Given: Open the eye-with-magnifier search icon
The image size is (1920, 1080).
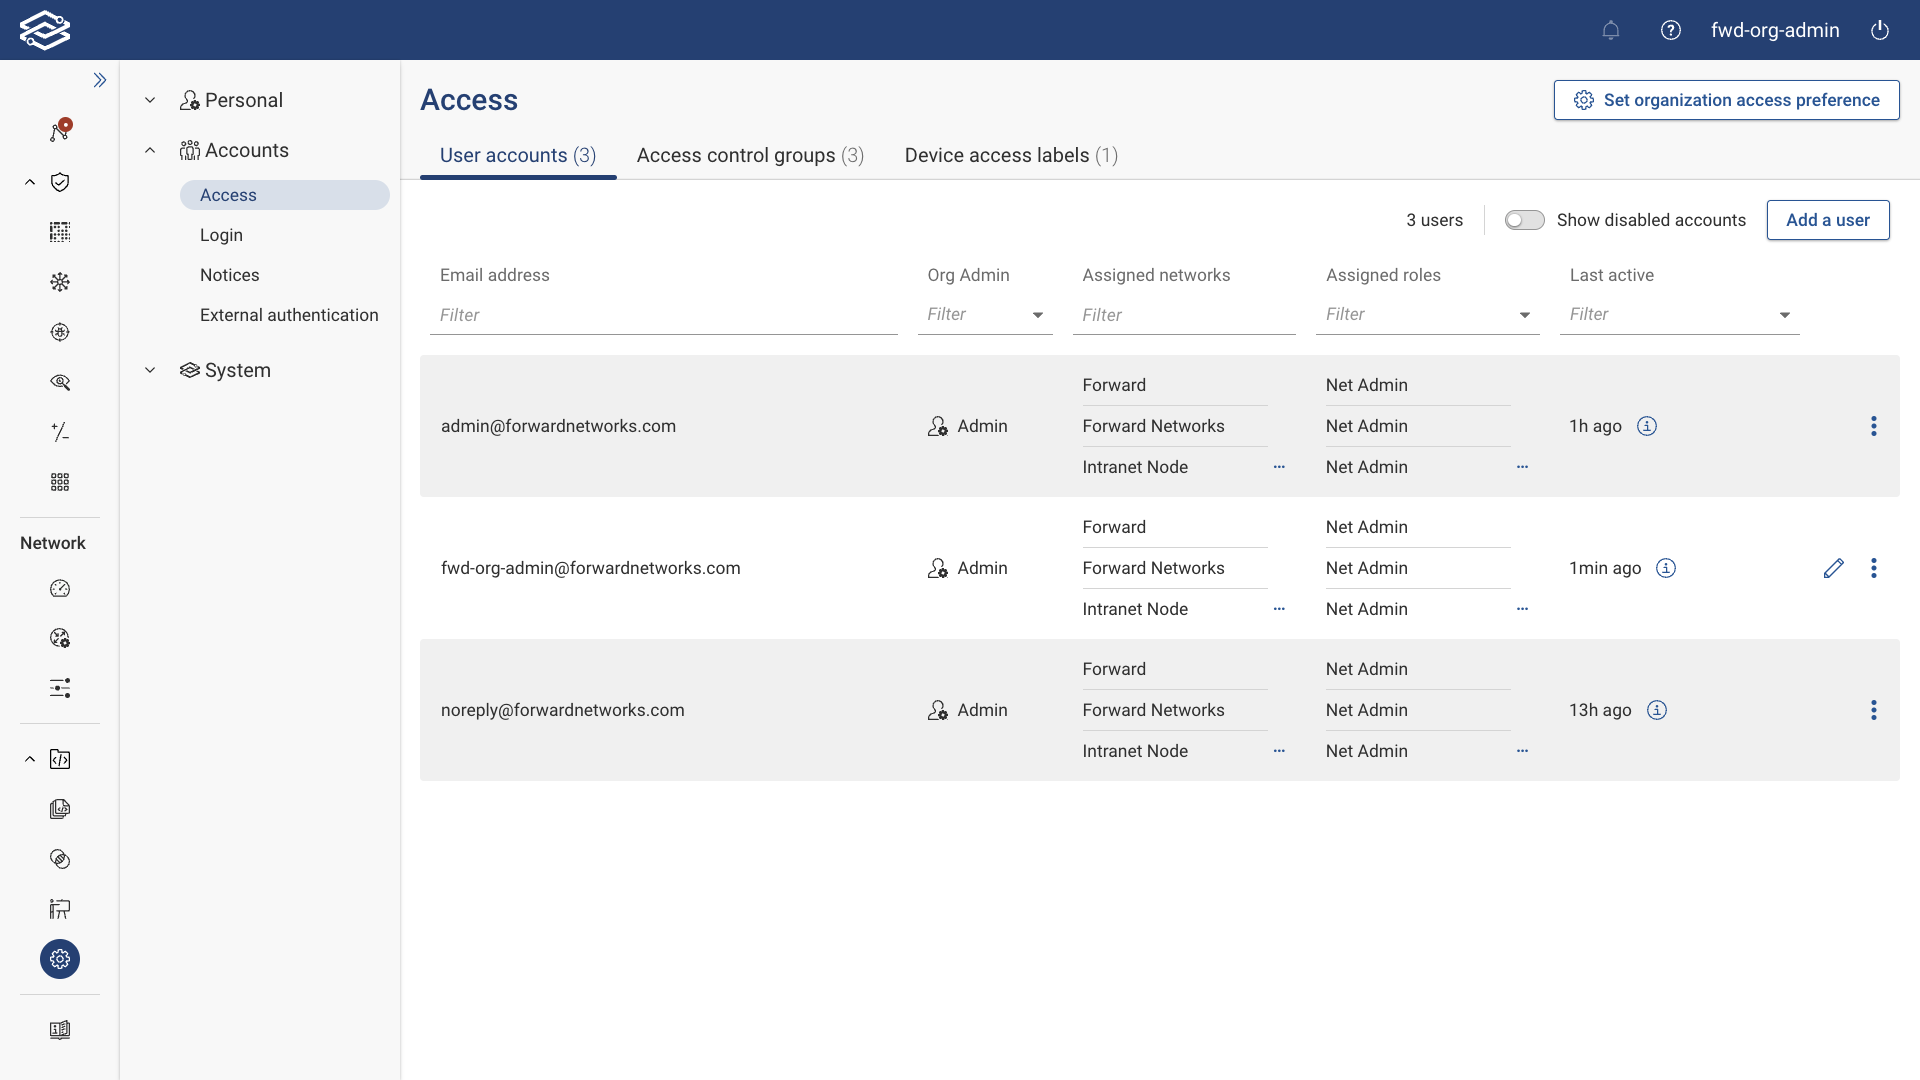Looking at the screenshot, I should tap(60, 383).
